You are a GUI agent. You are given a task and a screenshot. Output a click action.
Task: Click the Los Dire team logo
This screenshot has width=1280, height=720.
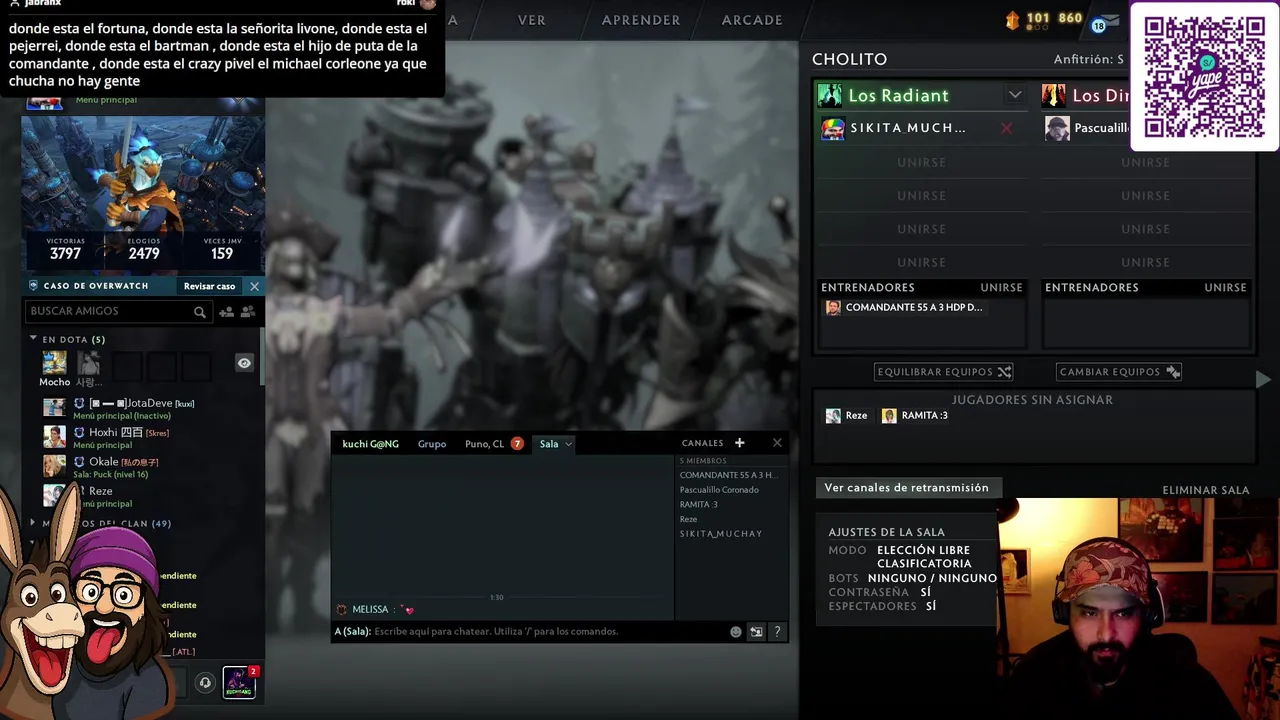click(x=1054, y=95)
